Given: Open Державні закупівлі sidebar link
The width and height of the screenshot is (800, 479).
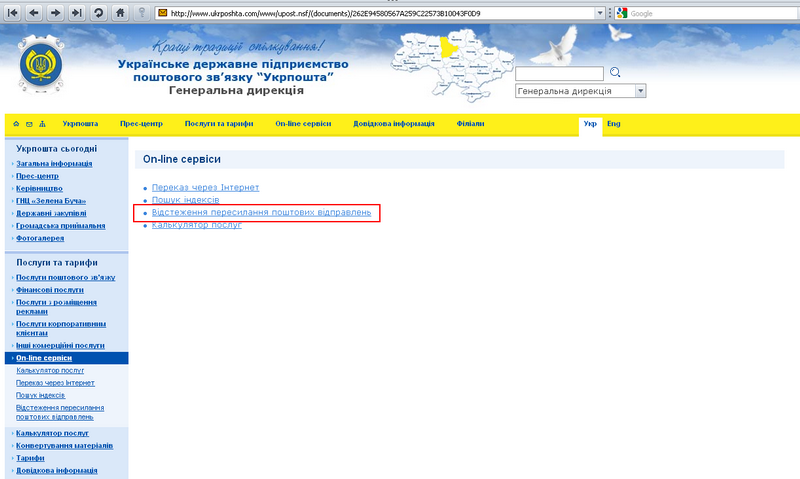Looking at the screenshot, I should click(x=51, y=214).
